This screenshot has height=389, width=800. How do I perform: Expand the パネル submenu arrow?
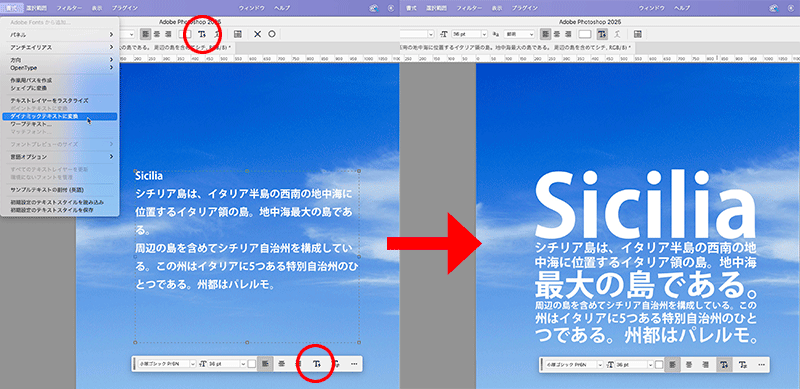click(x=111, y=35)
